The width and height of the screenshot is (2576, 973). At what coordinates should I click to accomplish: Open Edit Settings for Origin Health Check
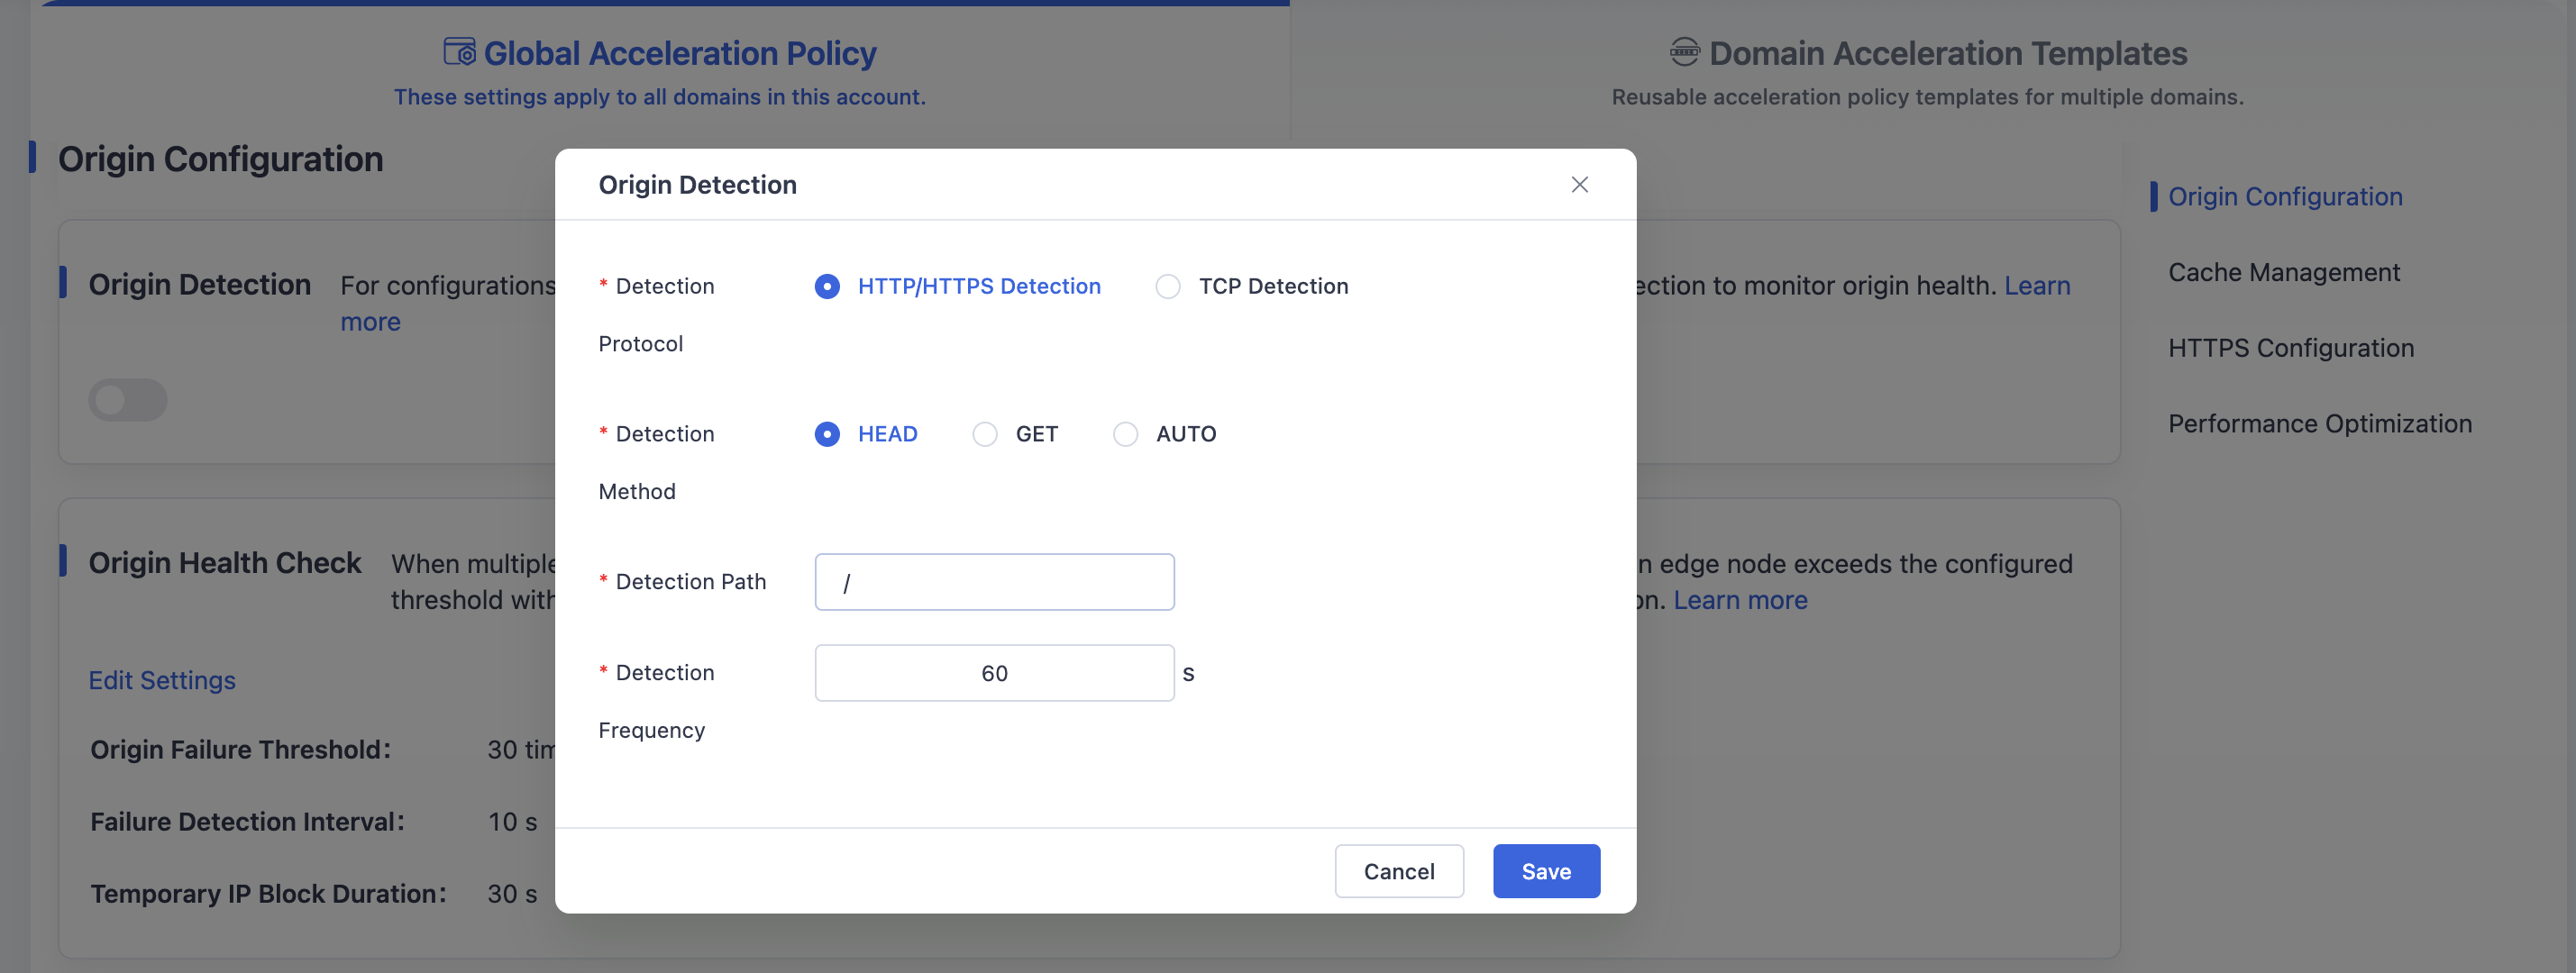[x=162, y=680]
